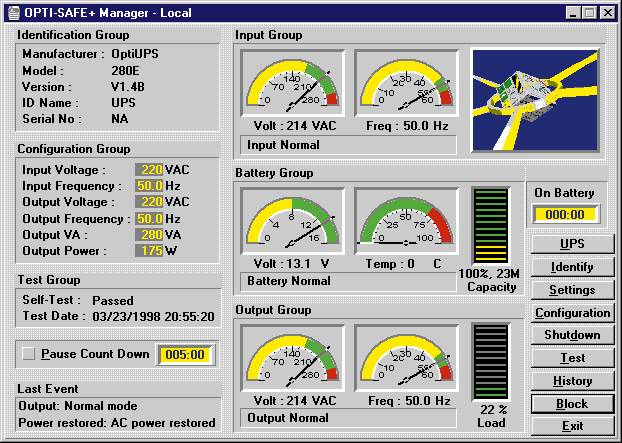Open the Settings dialog button

pos(572,290)
